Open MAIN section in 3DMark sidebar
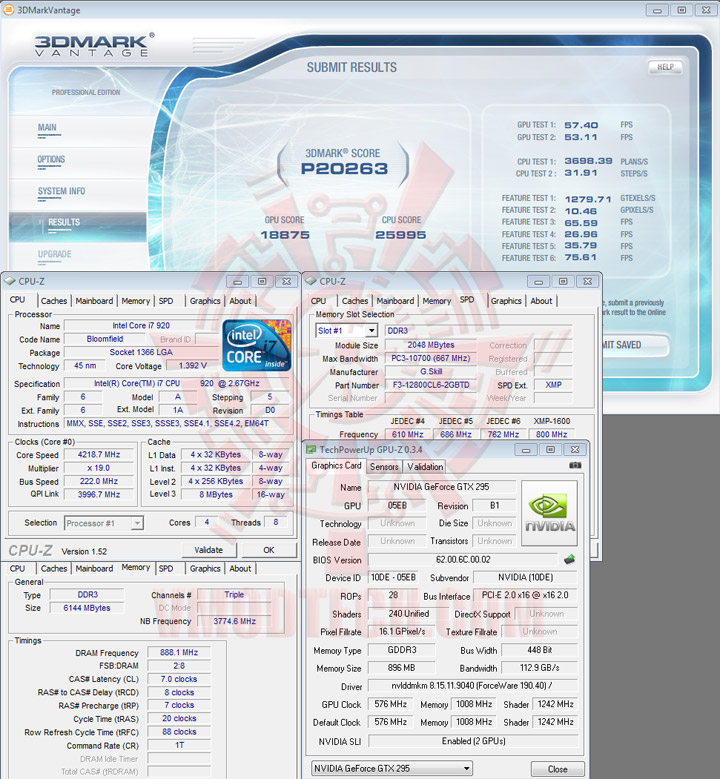Image resolution: width=720 pixels, height=779 pixels. tap(47, 128)
